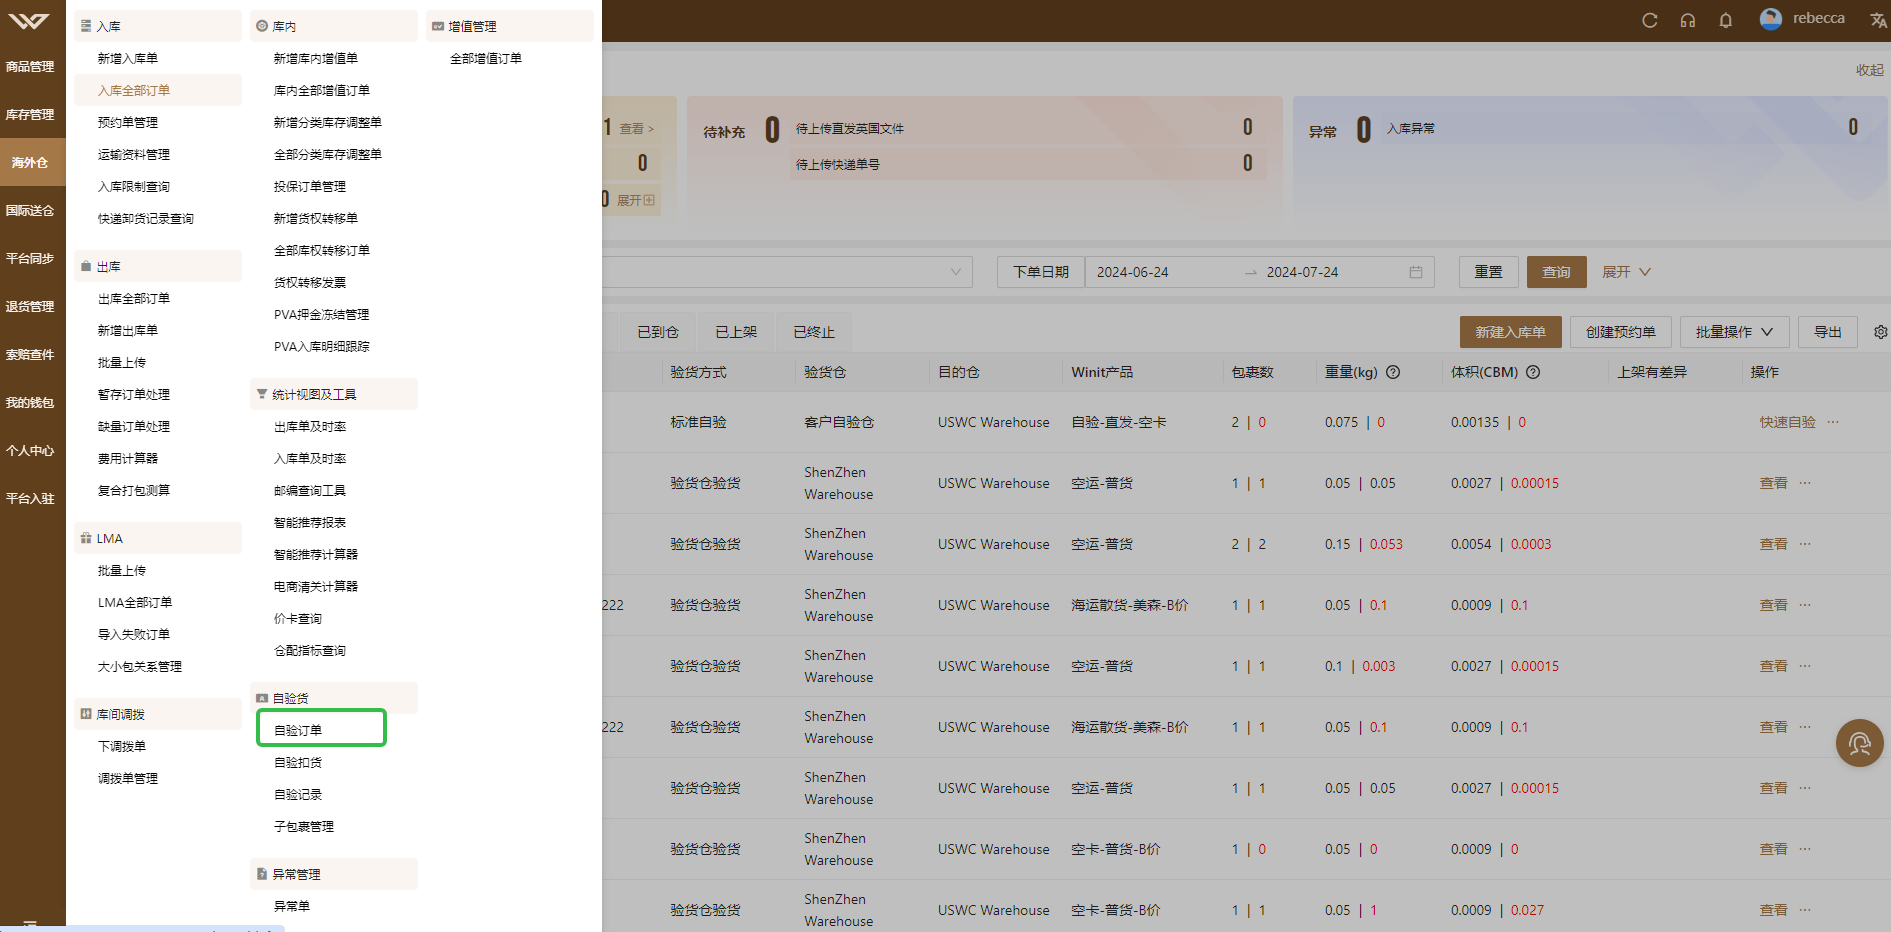The width and height of the screenshot is (1891, 932).
Task: Select 我的钱包 in the sidebar
Action: point(30,403)
